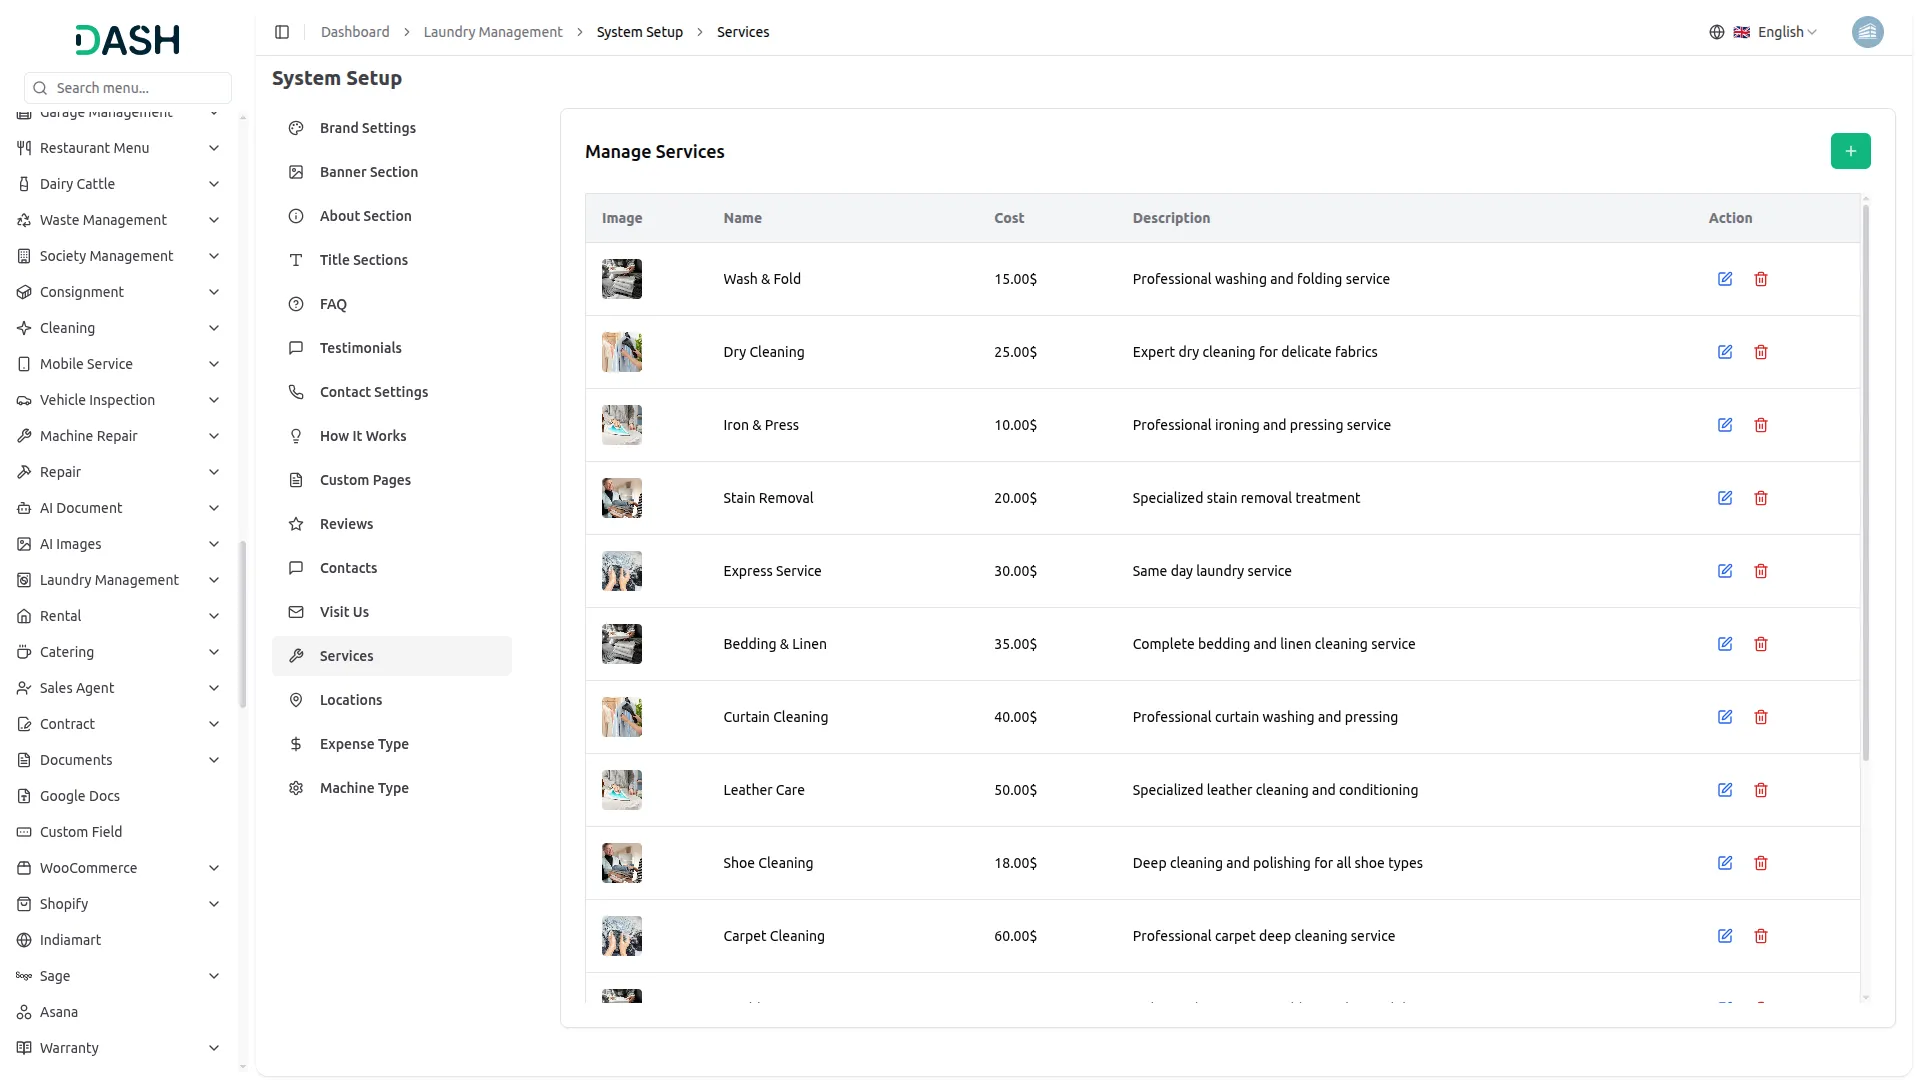Focus the Search menu input field
This screenshot has height=1080, width=1920.
(x=128, y=88)
